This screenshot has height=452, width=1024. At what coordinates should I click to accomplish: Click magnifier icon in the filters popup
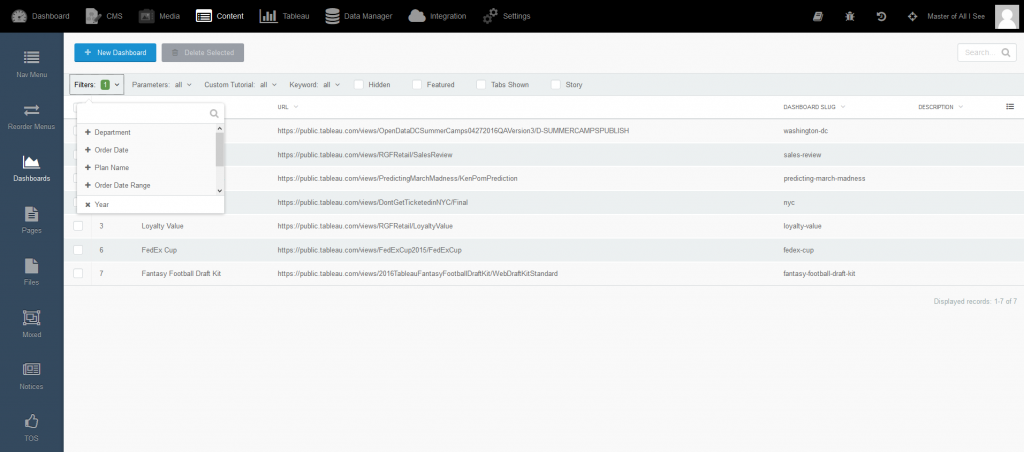pos(214,114)
